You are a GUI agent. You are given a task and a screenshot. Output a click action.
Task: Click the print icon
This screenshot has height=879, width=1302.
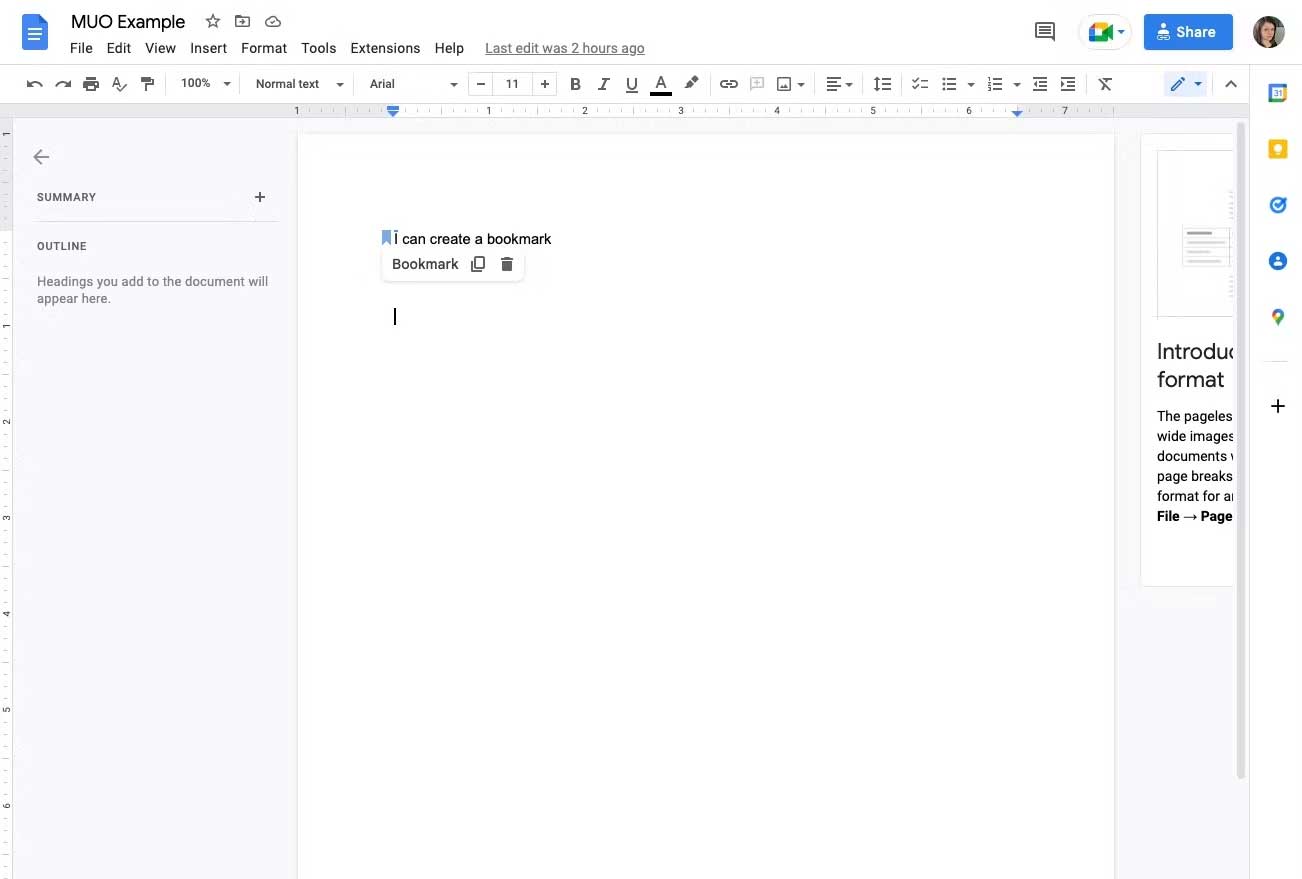coord(91,84)
